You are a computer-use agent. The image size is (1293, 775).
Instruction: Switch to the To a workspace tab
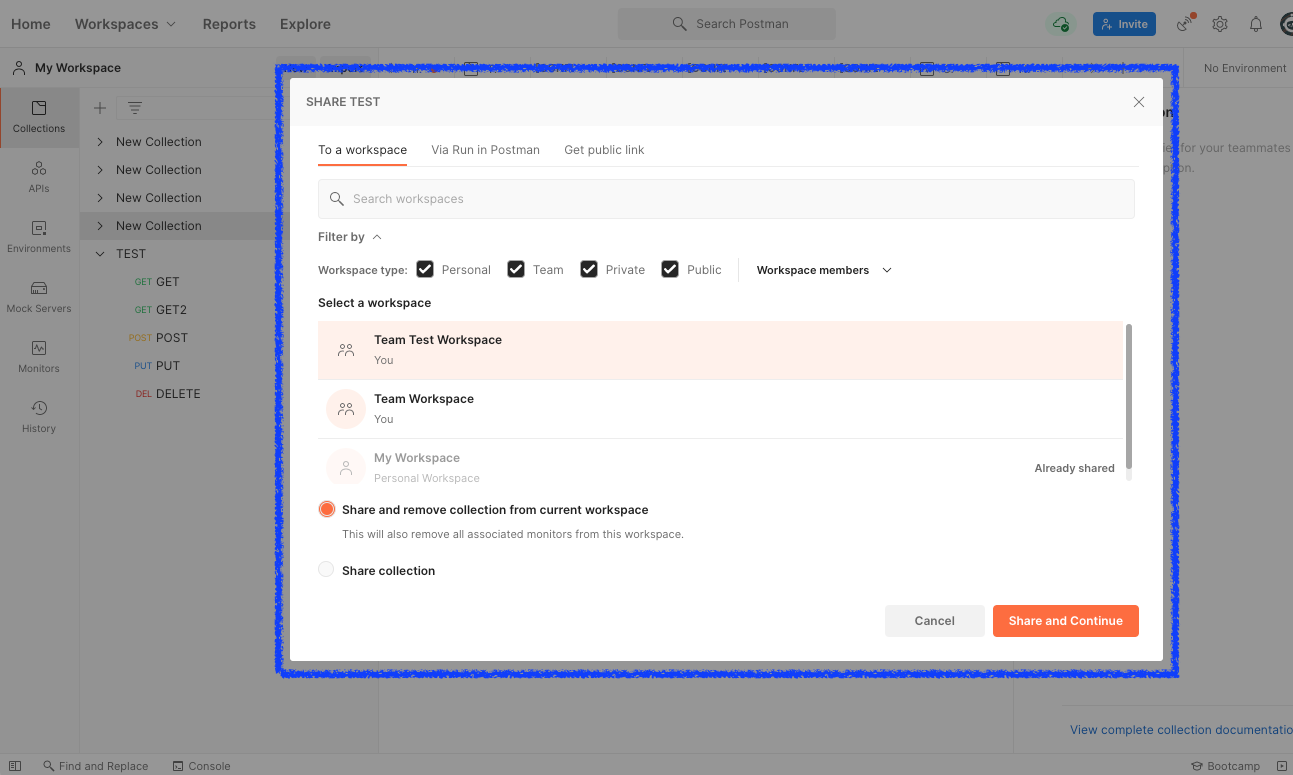pos(362,150)
